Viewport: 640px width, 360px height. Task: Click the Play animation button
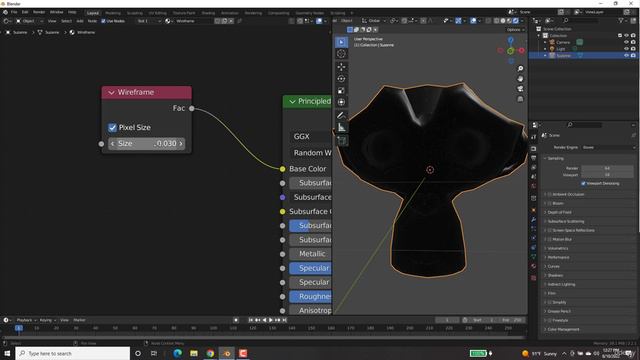tap(271, 320)
